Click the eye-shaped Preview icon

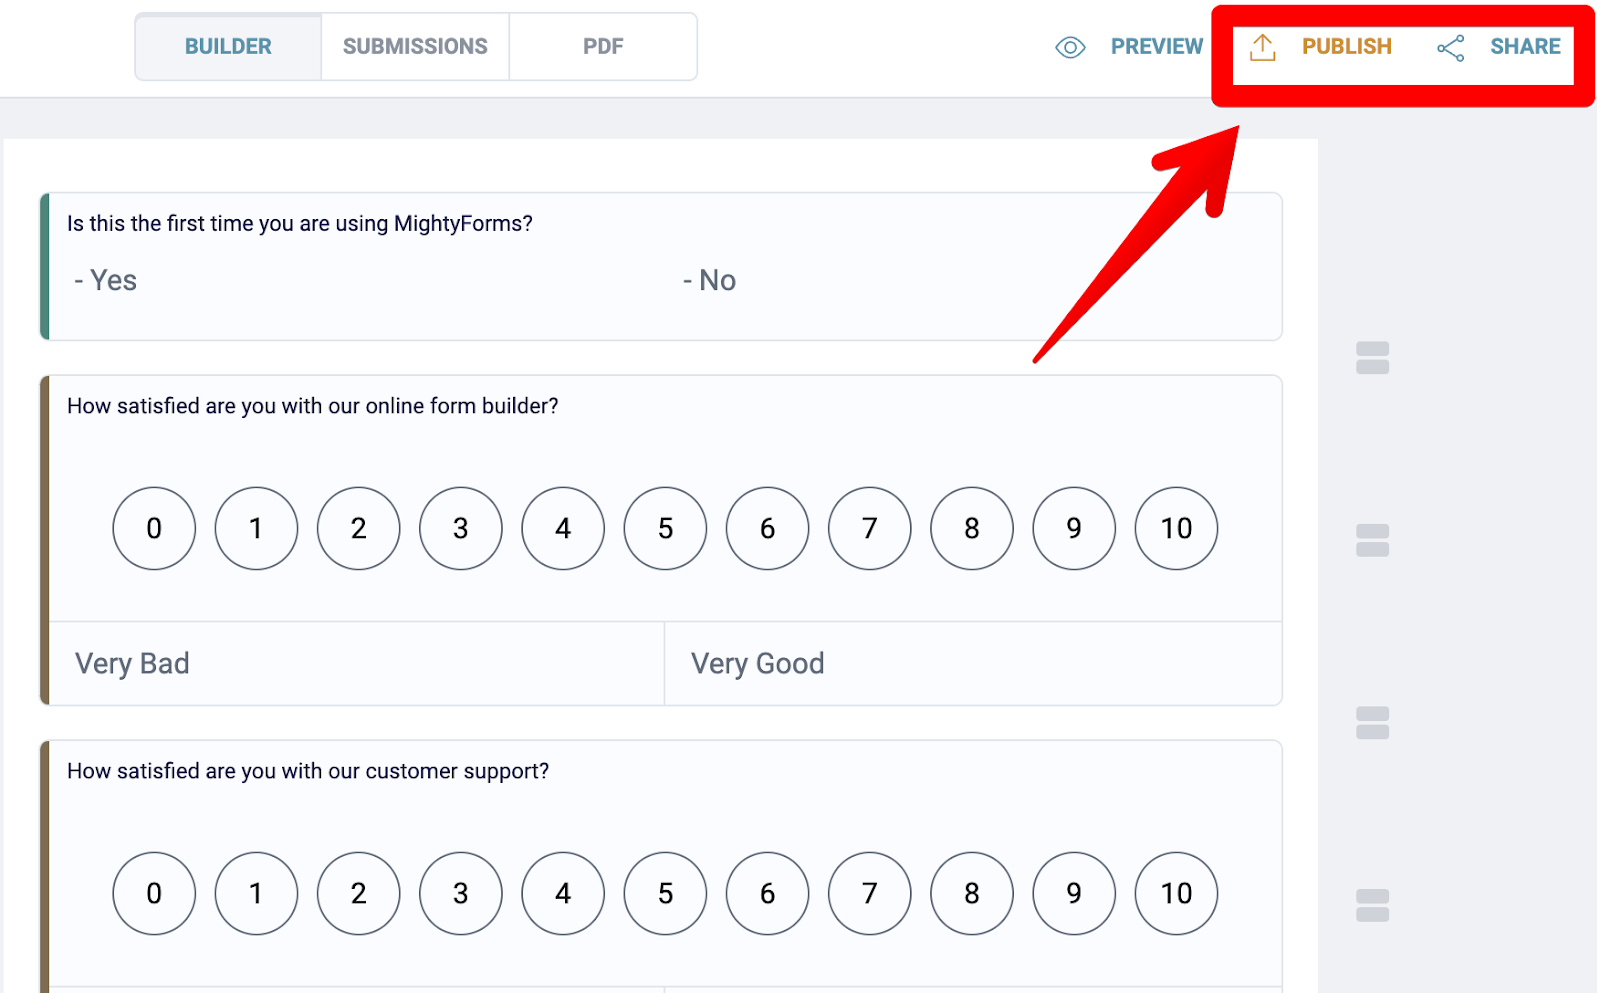(1069, 46)
